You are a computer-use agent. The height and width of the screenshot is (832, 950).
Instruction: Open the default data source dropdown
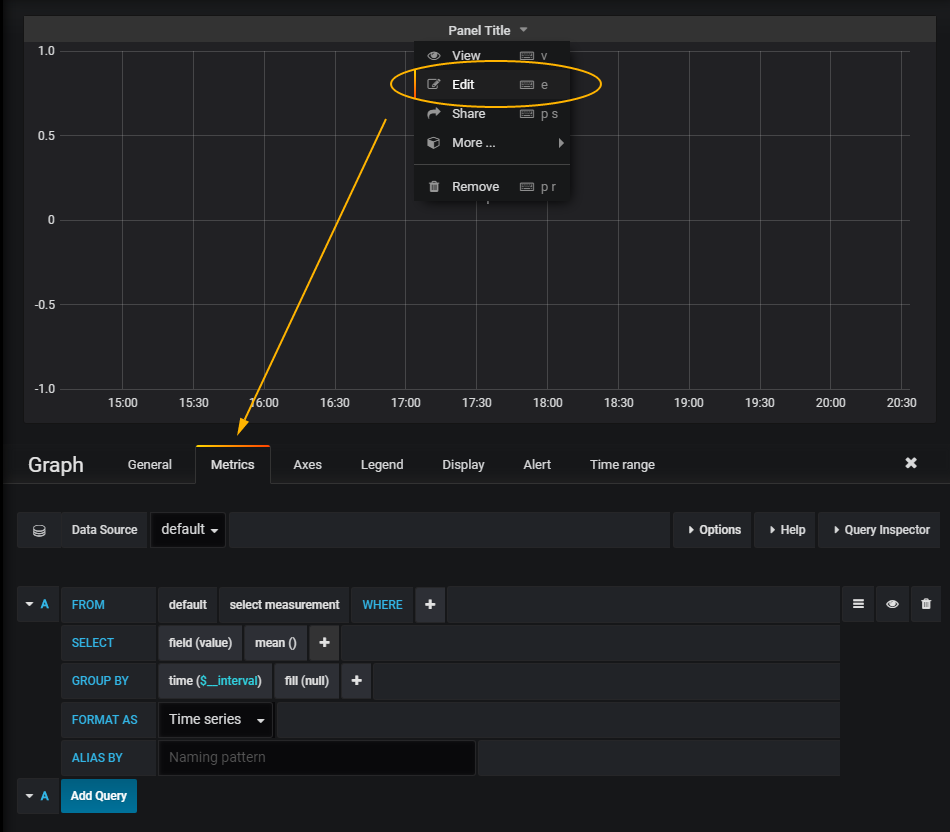[188, 530]
